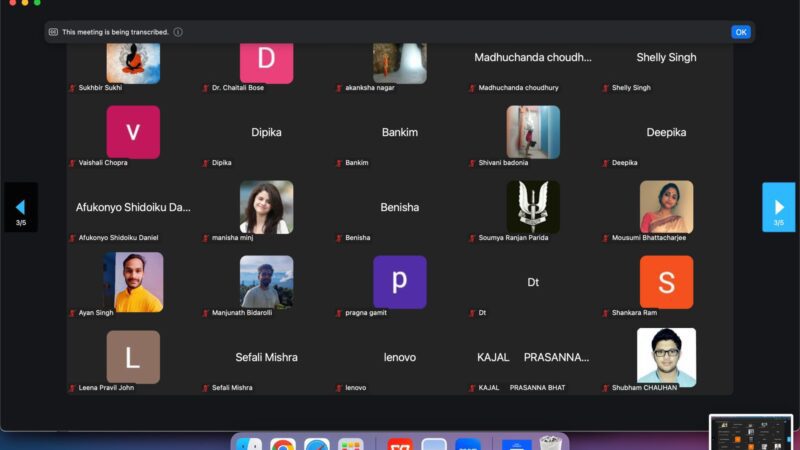This screenshot has height=450, width=800.
Task: Click muted mic icon for Dr. Chaitali Bose
Action: 206,88
